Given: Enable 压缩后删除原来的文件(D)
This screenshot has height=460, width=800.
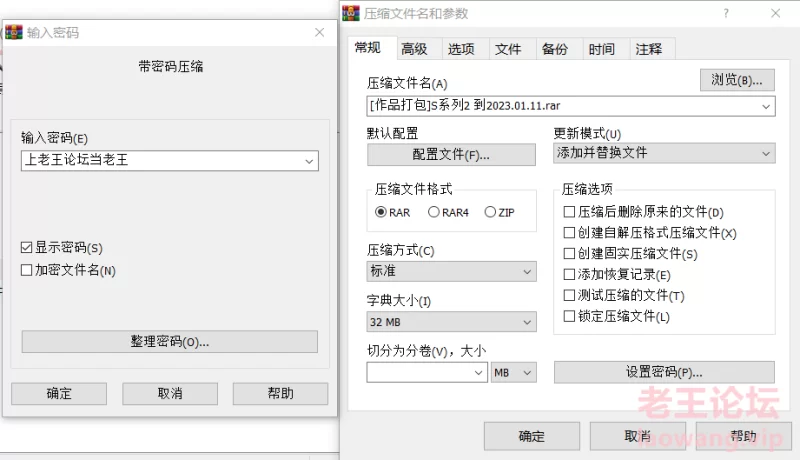Looking at the screenshot, I should coord(569,212).
